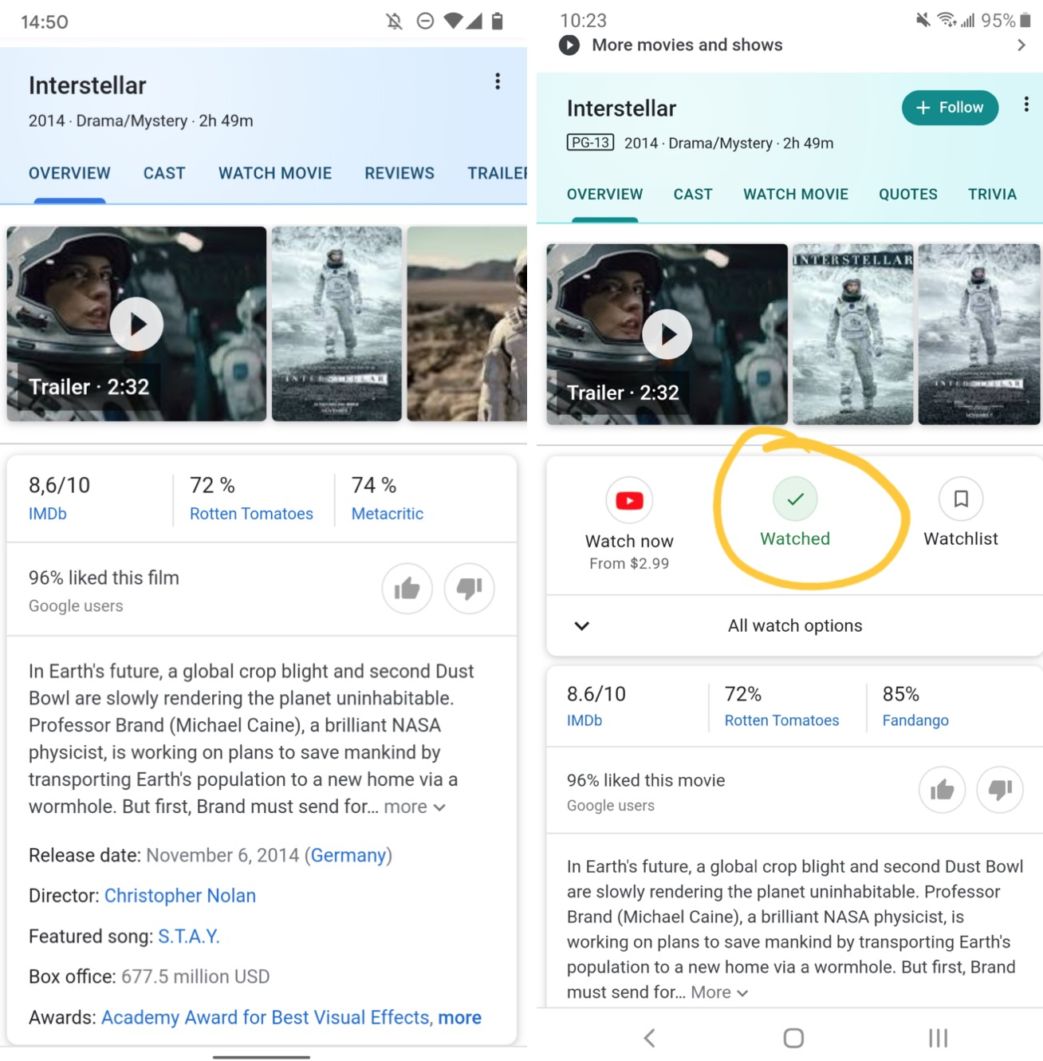Select the OVERVIEW tab on the 10:23 screen

pos(604,194)
